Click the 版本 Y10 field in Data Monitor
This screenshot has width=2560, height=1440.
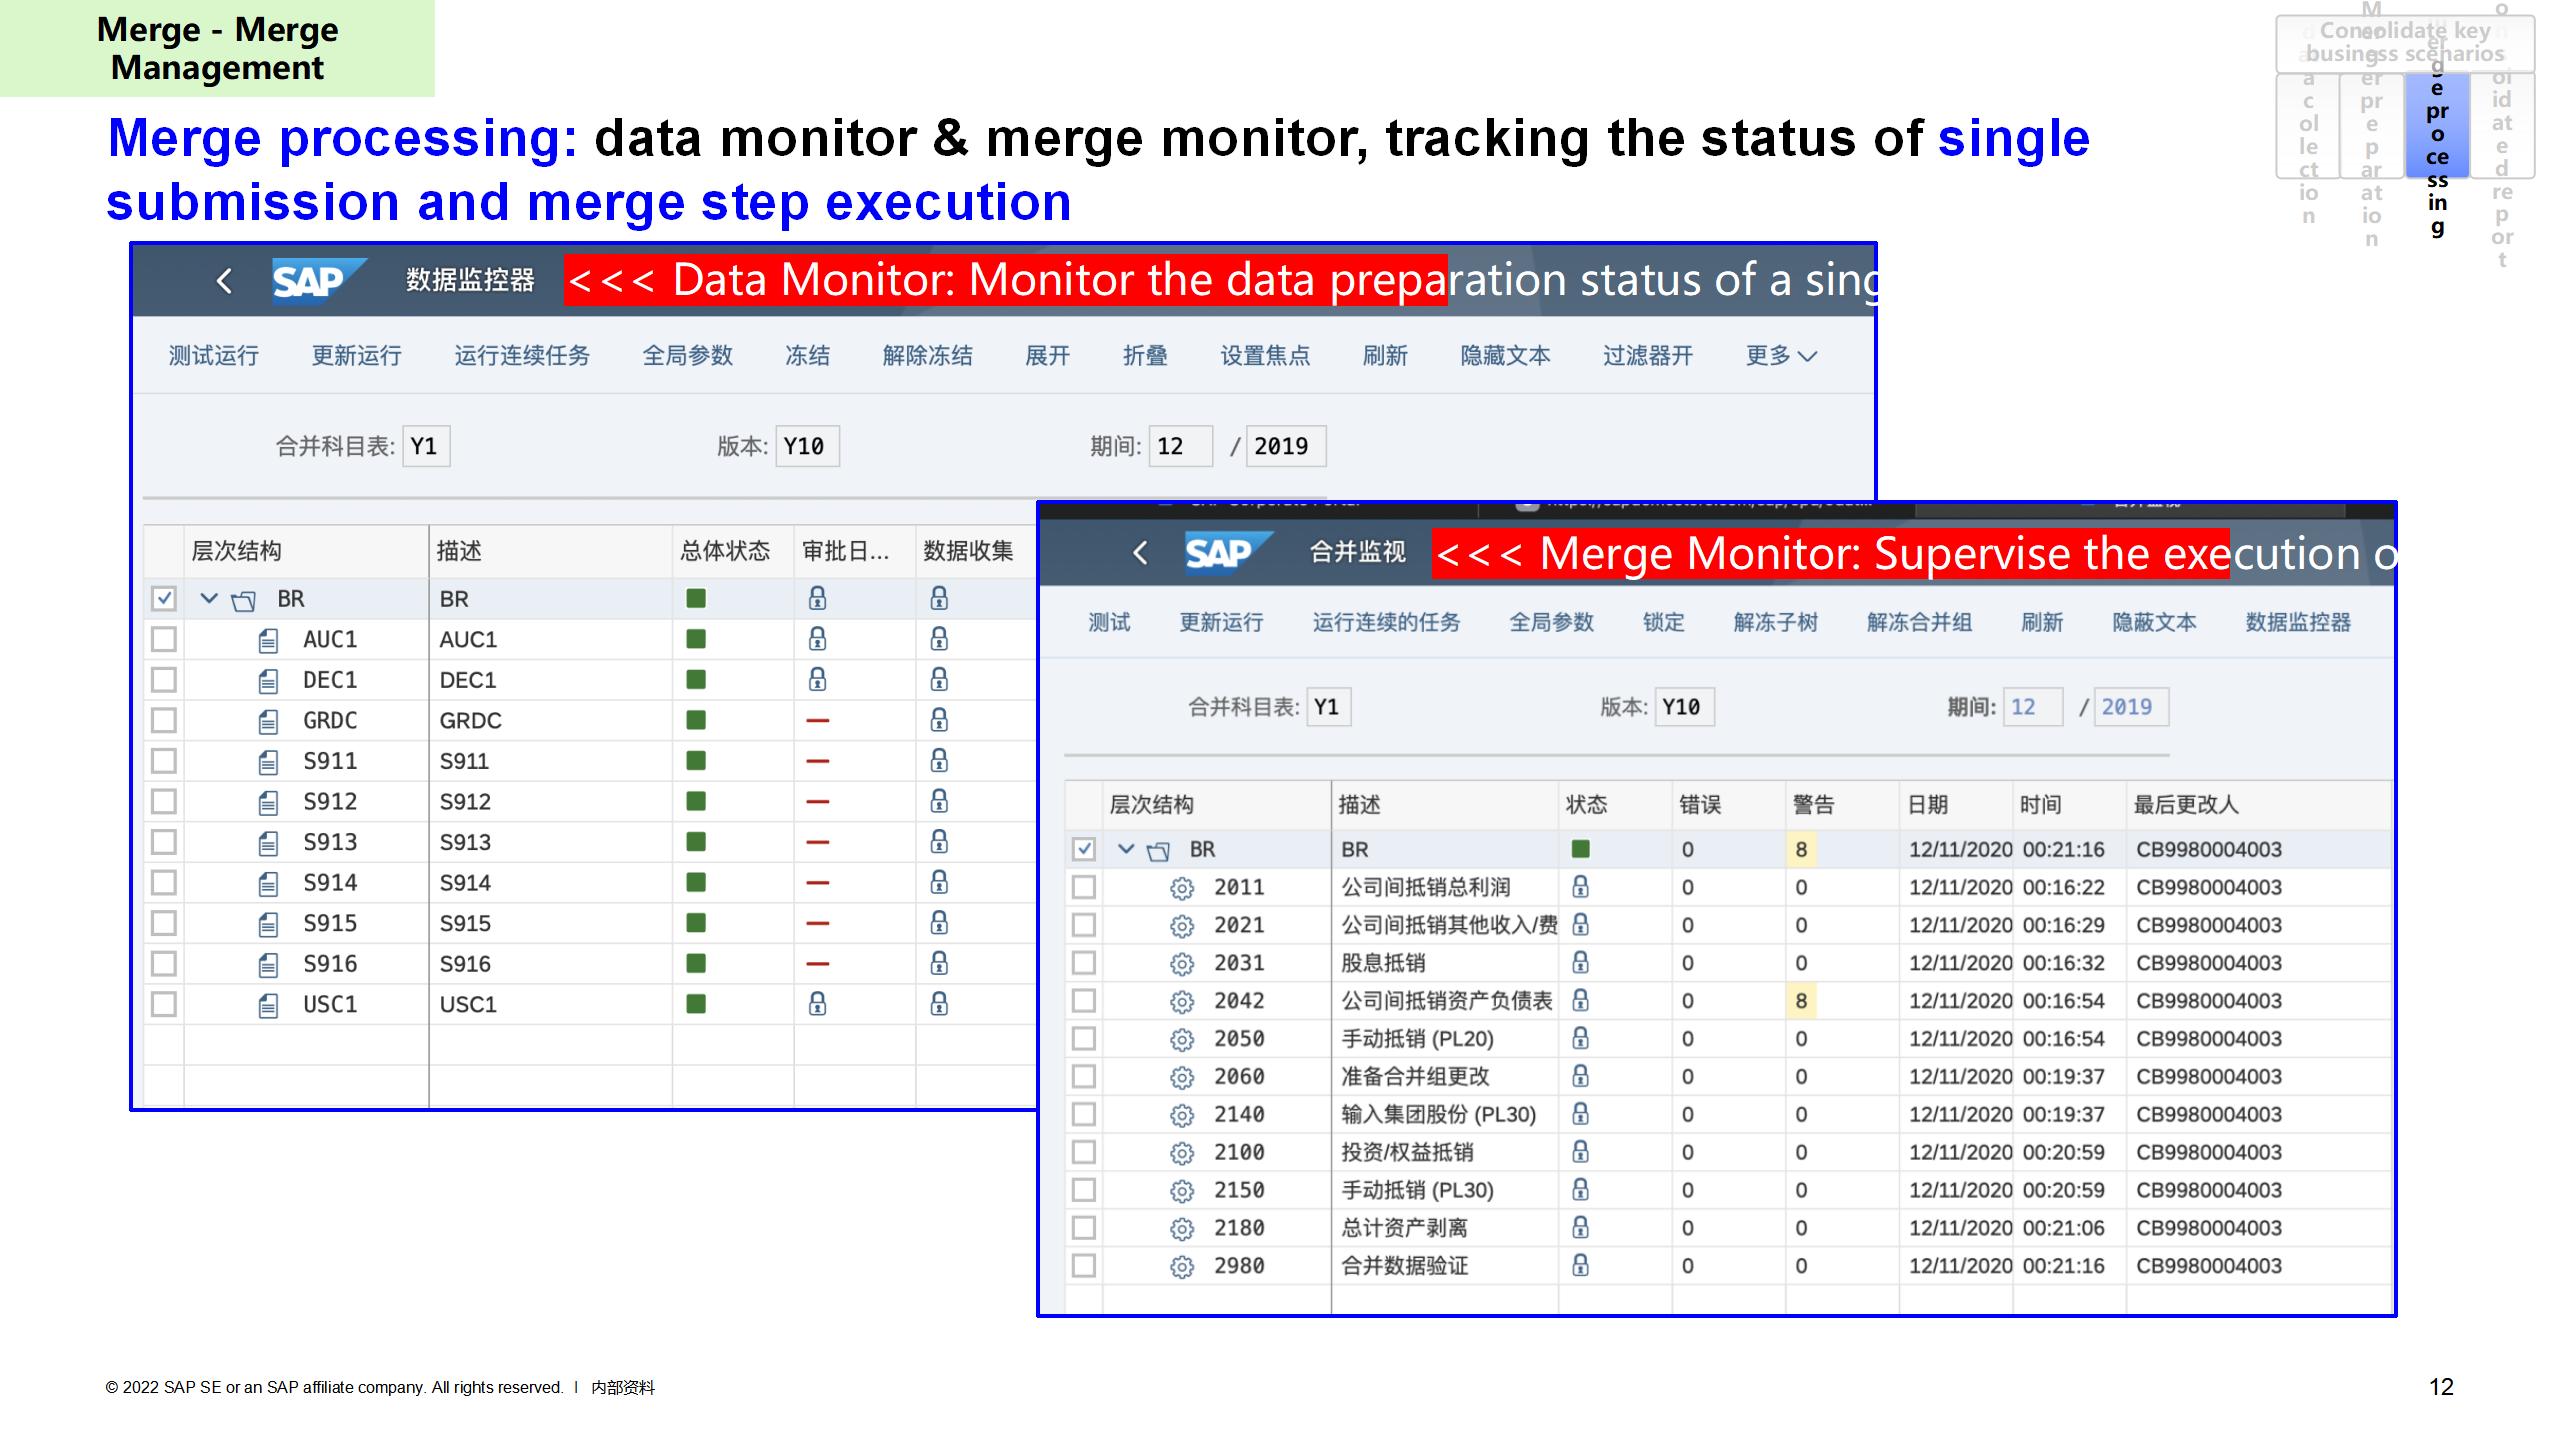[x=806, y=446]
